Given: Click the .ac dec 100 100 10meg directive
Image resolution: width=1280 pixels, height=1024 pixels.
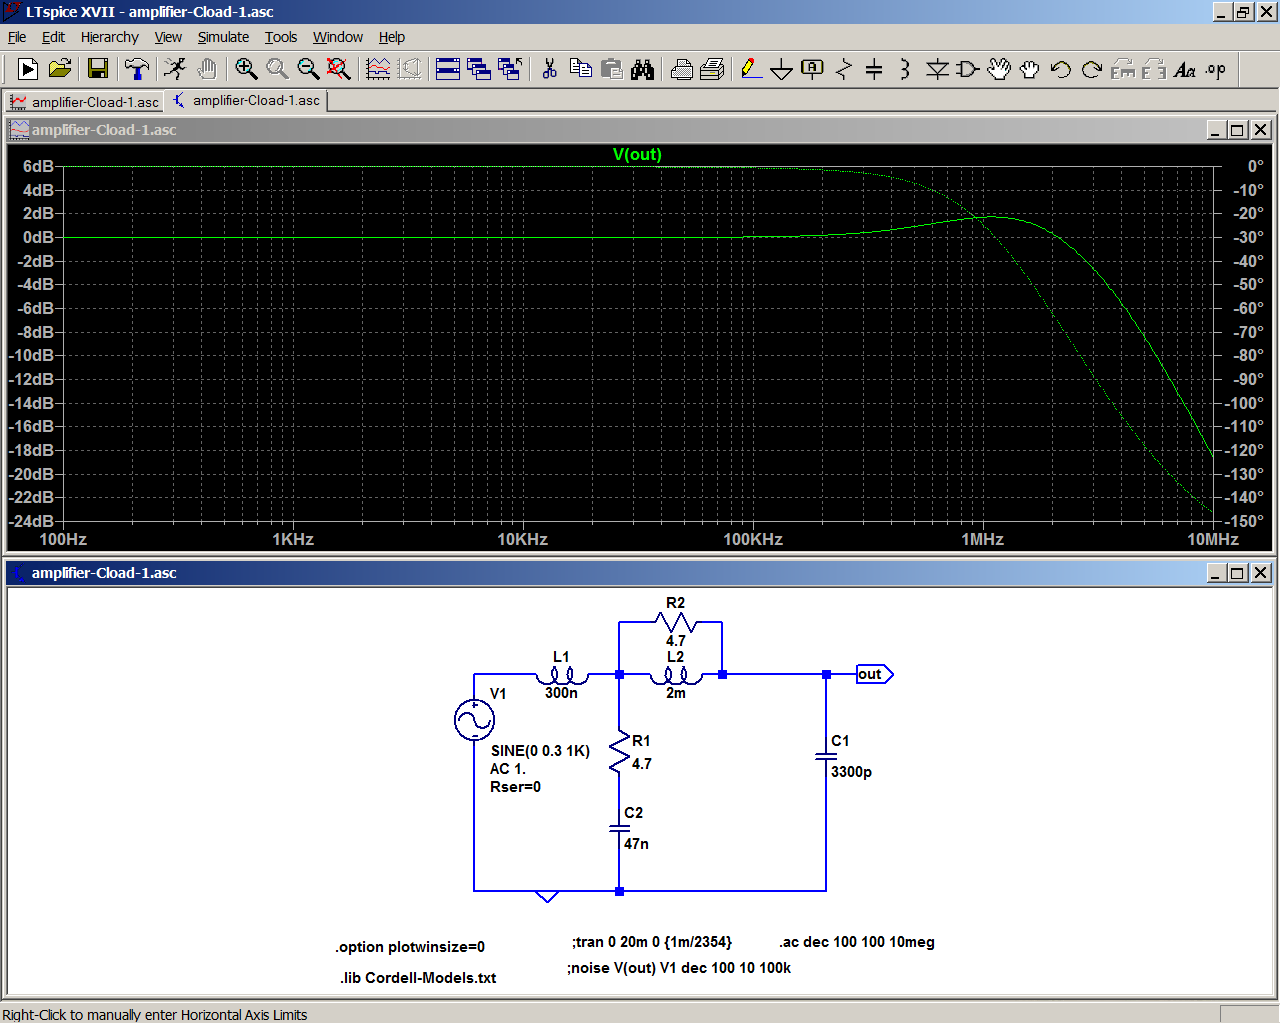Looking at the screenshot, I should 857,942.
